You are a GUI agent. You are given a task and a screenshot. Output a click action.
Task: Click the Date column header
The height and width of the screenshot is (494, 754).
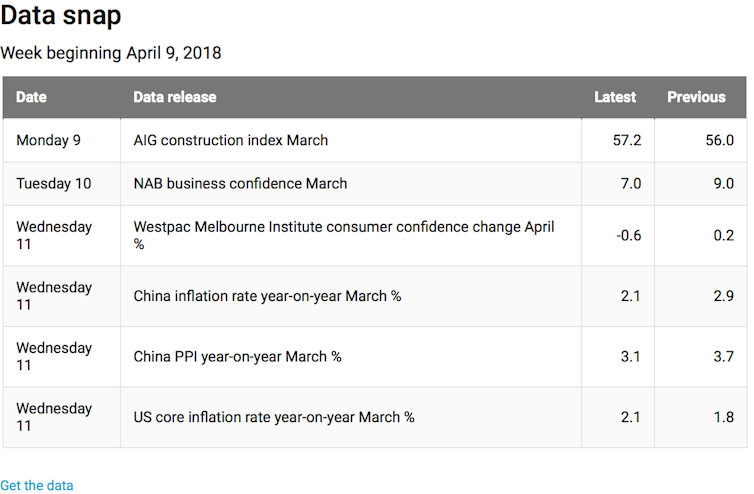coord(31,97)
